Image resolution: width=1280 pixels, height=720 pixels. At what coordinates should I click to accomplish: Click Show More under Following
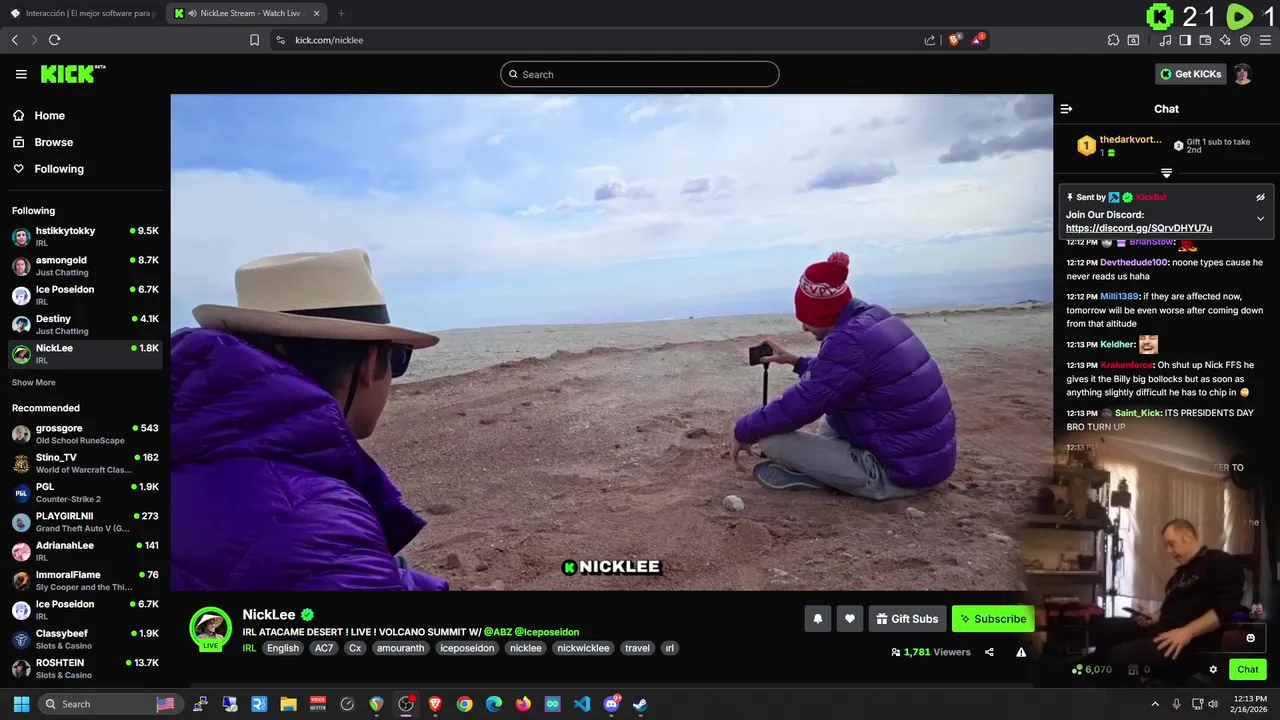(x=34, y=383)
